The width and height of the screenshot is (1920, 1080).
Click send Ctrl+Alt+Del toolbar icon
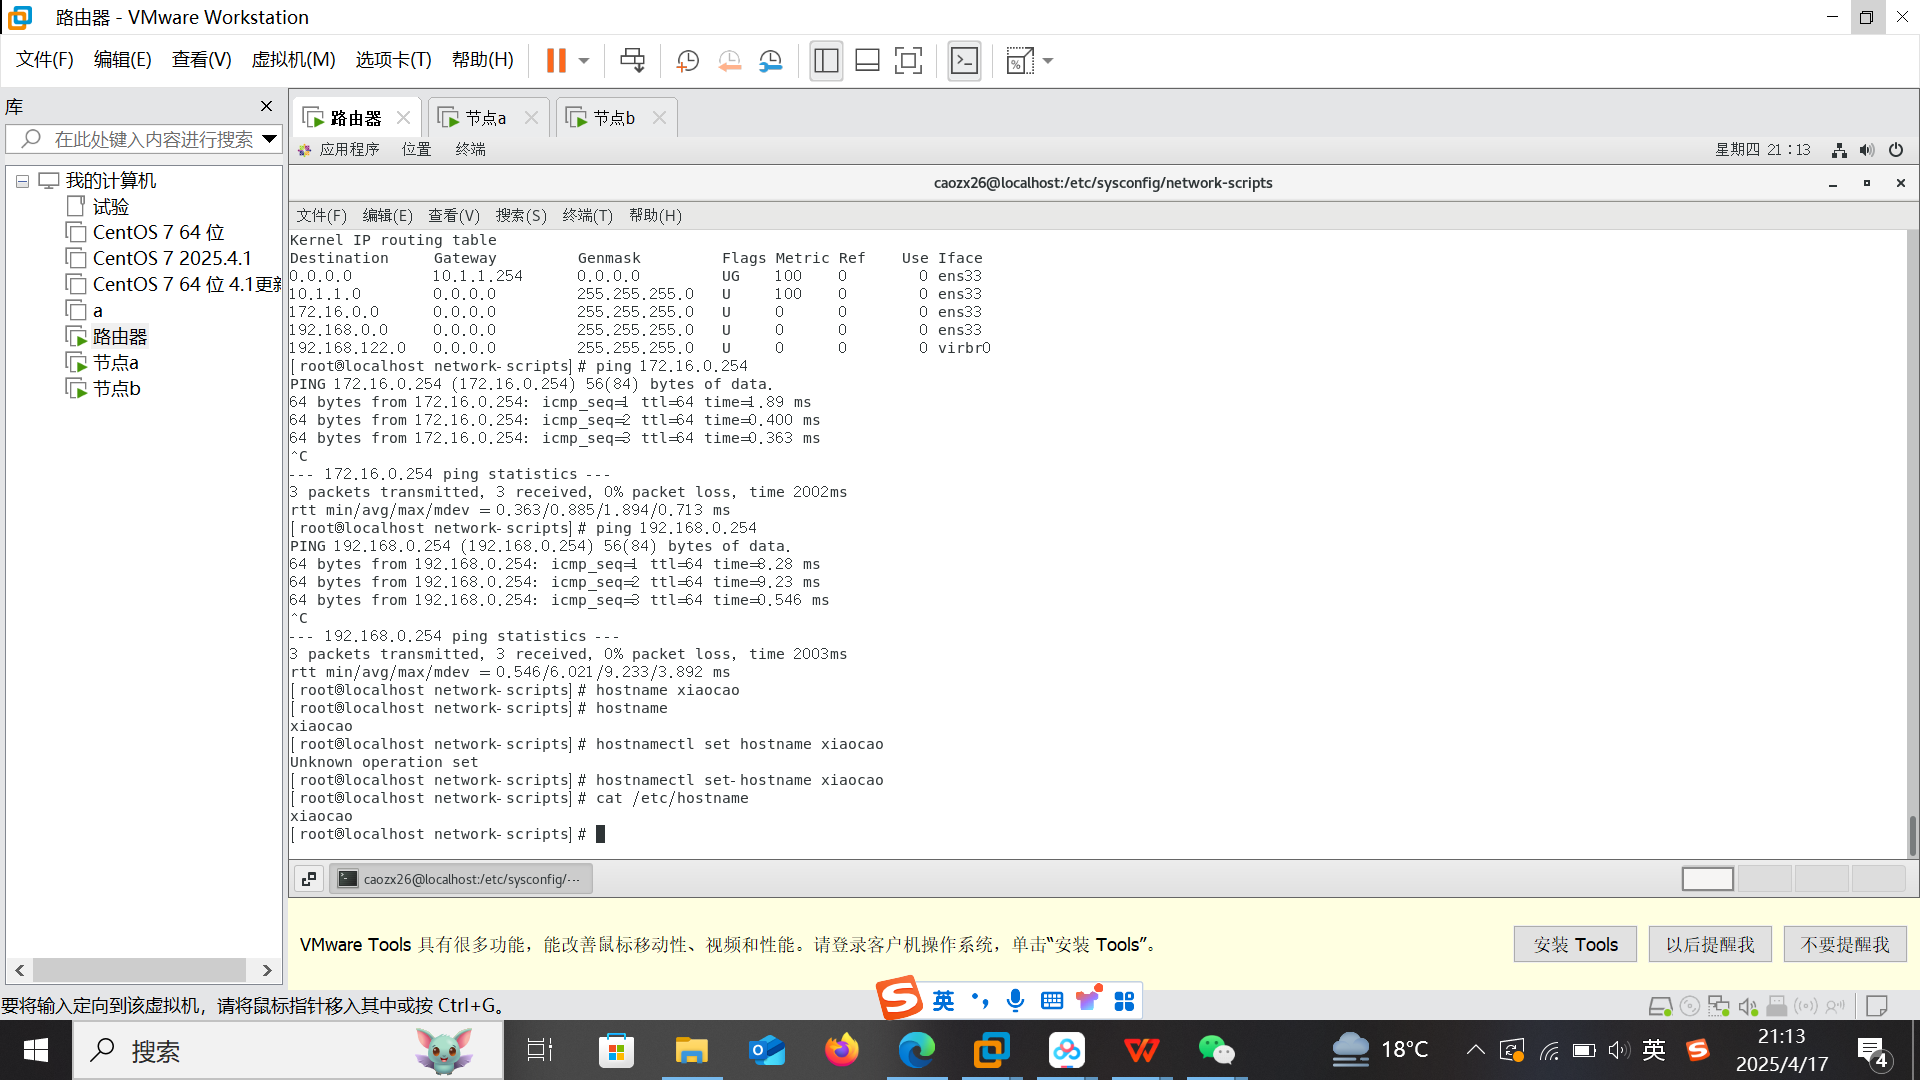click(x=632, y=61)
